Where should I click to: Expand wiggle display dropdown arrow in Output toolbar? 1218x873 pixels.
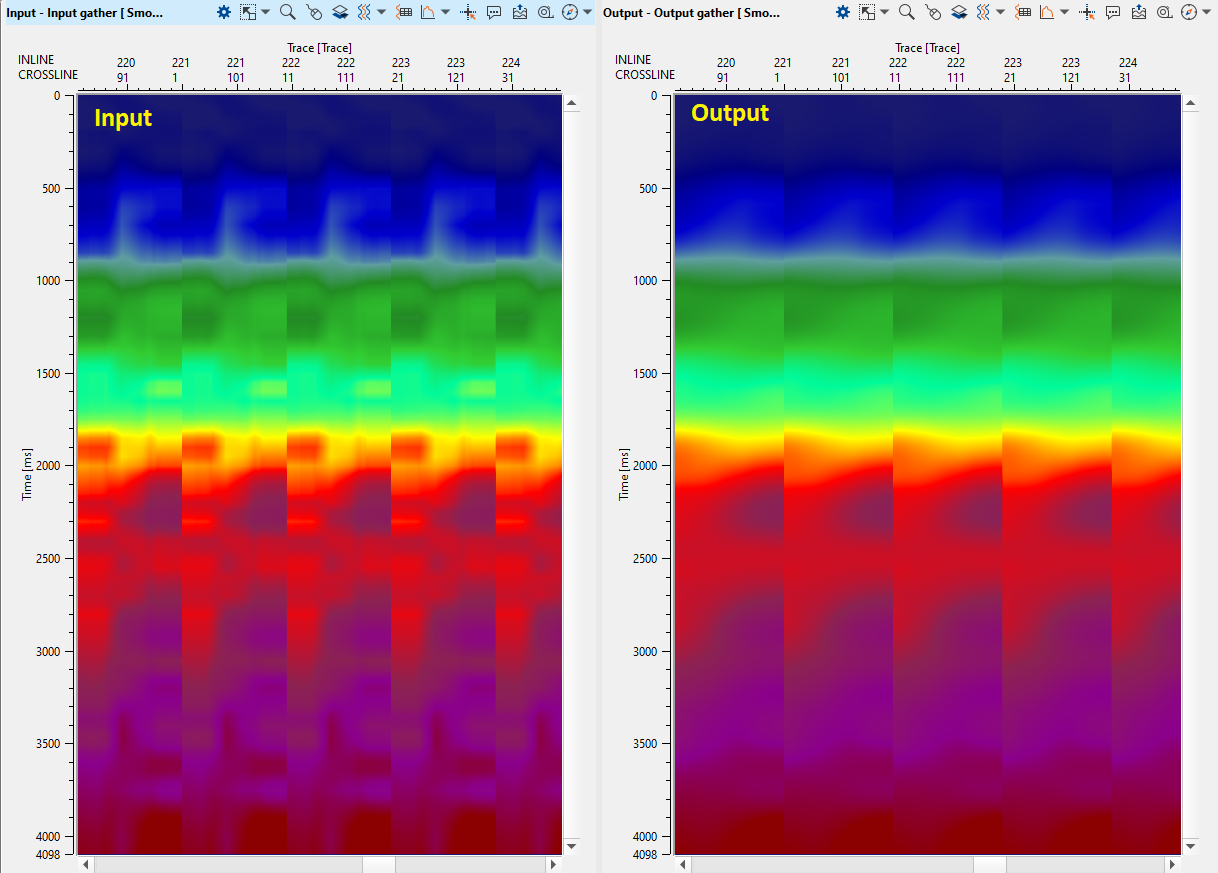1000,12
